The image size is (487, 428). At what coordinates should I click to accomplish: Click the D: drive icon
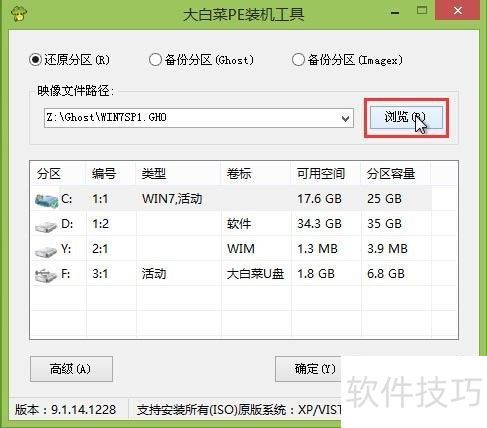[x=46, y=226]
